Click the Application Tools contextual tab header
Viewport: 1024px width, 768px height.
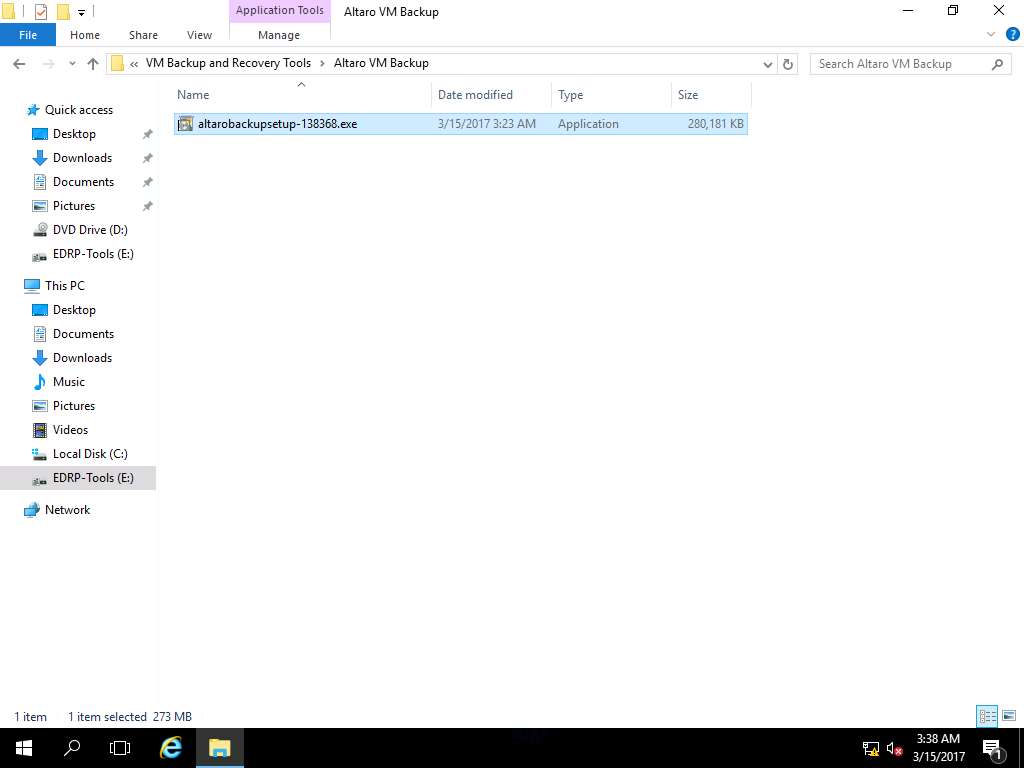point(280,10)
